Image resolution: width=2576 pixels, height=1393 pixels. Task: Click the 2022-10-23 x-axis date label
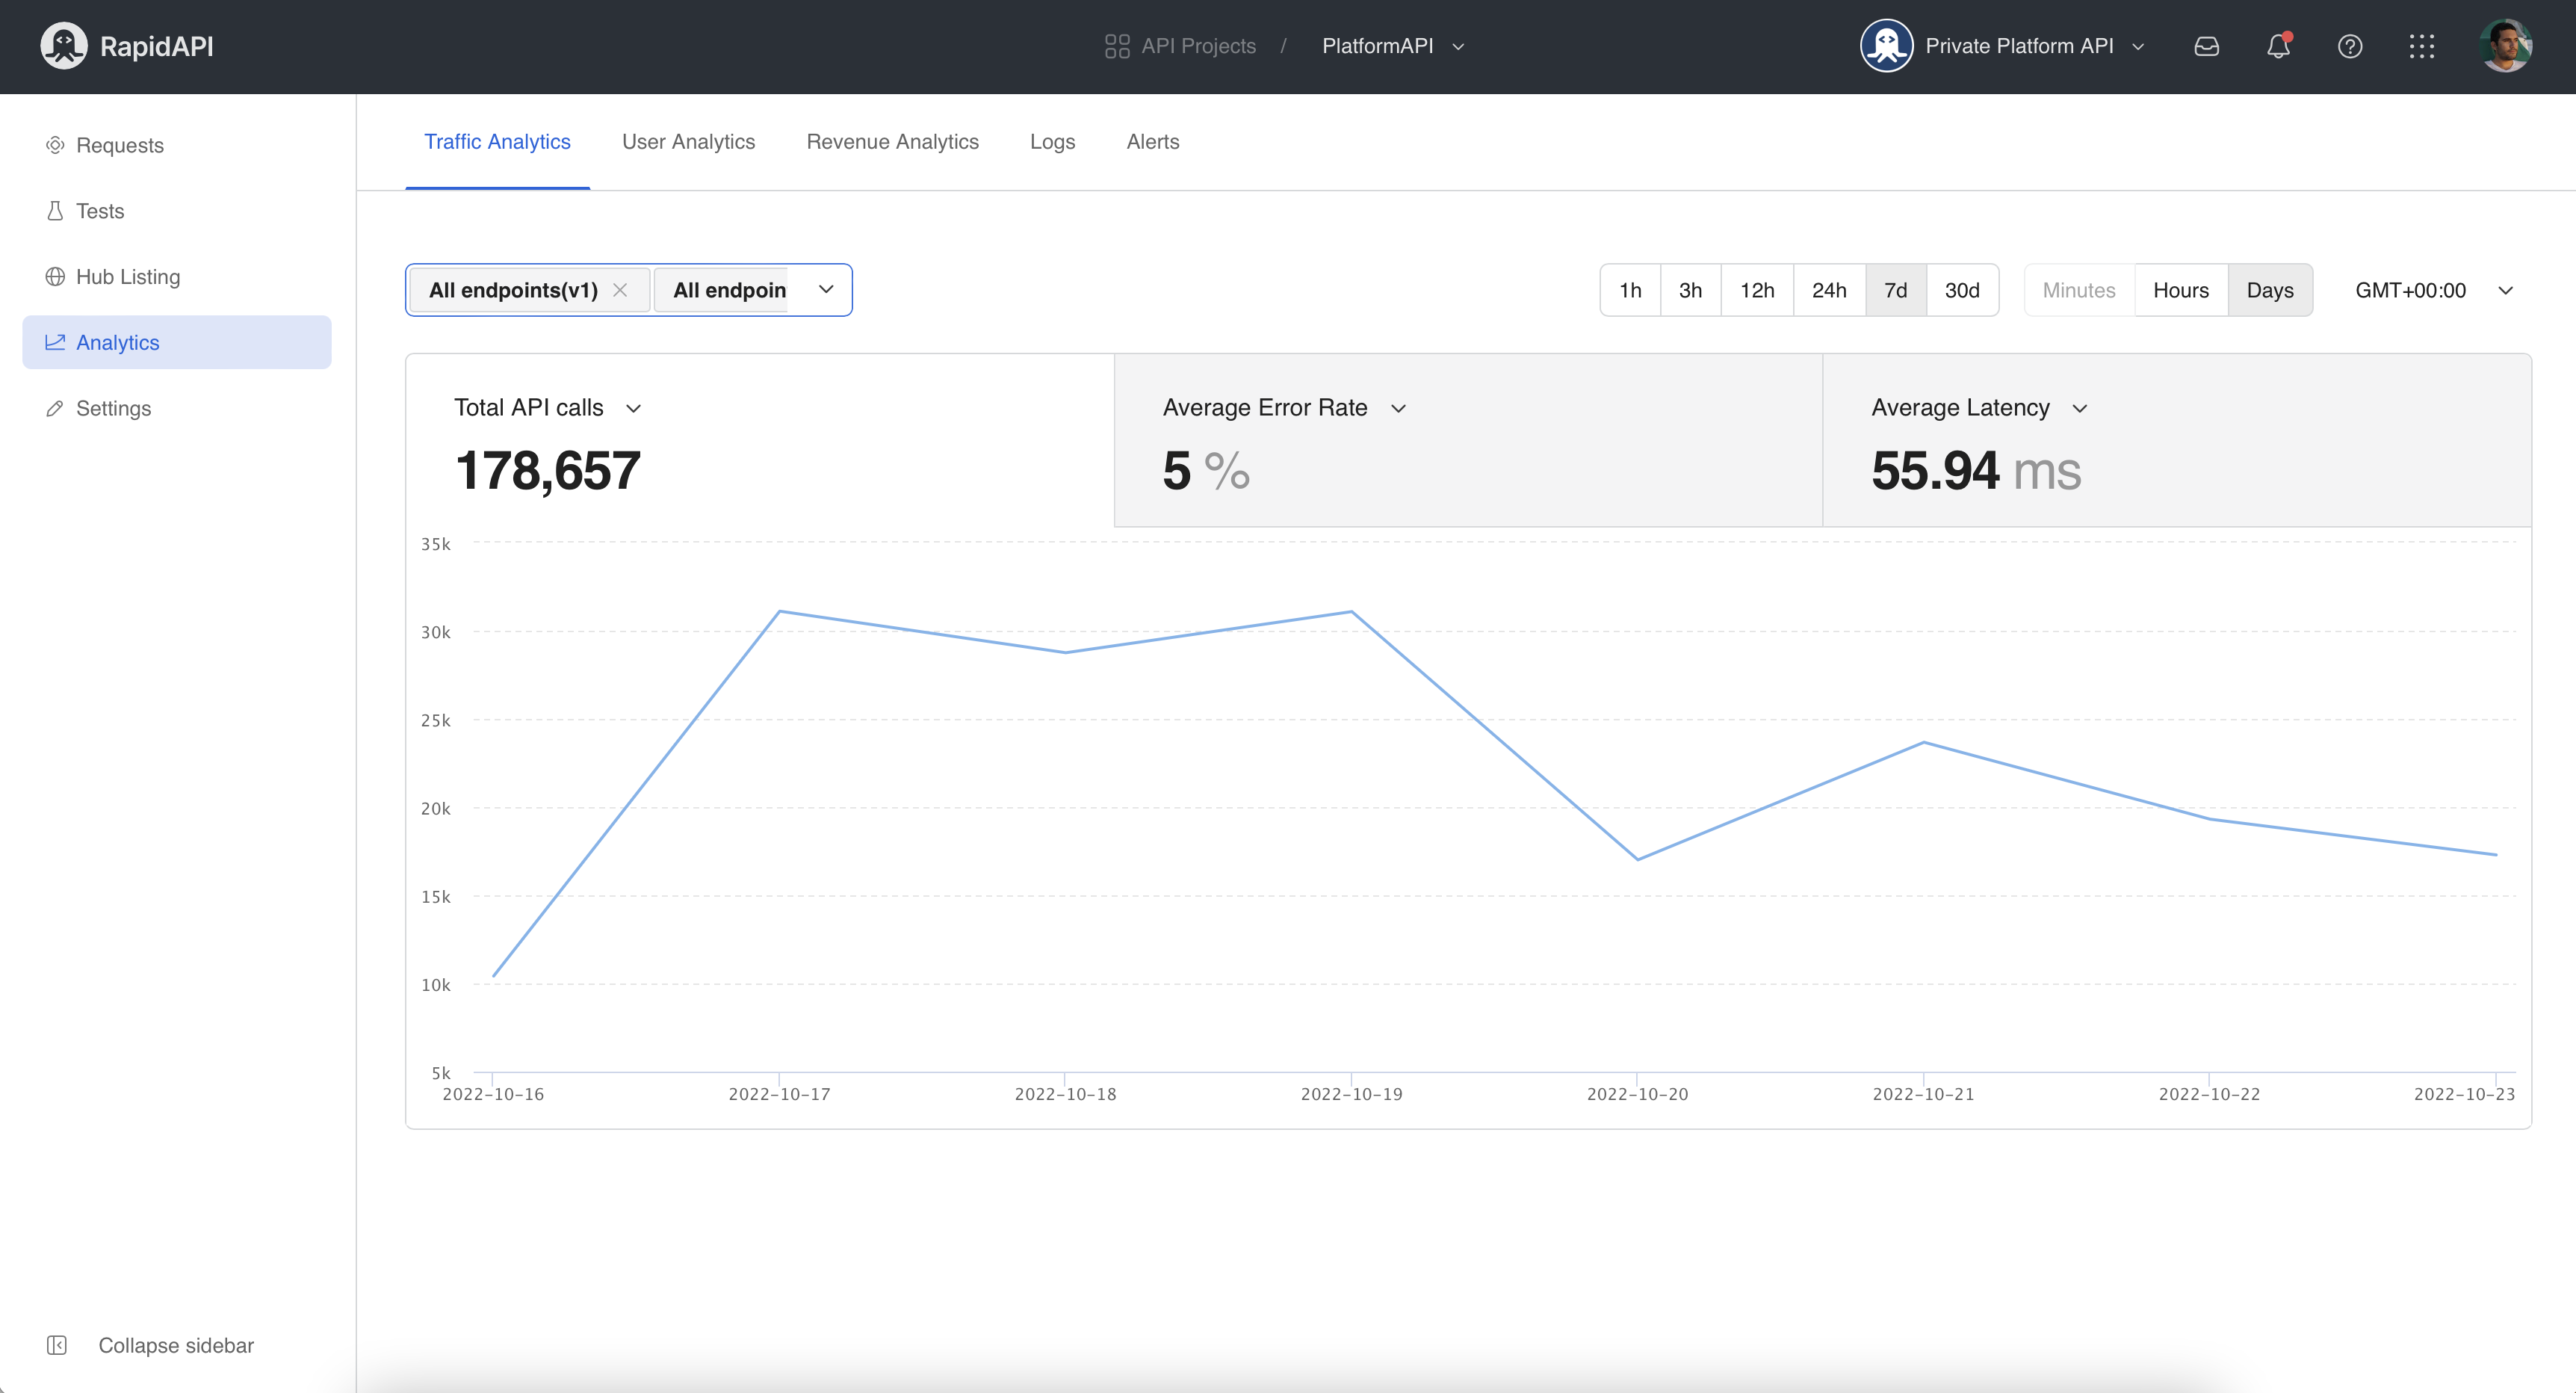point(2464,1094)
